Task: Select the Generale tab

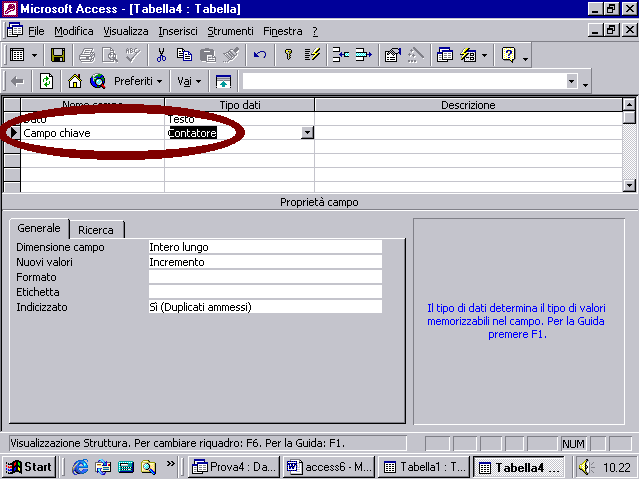Action: [39, 228]
